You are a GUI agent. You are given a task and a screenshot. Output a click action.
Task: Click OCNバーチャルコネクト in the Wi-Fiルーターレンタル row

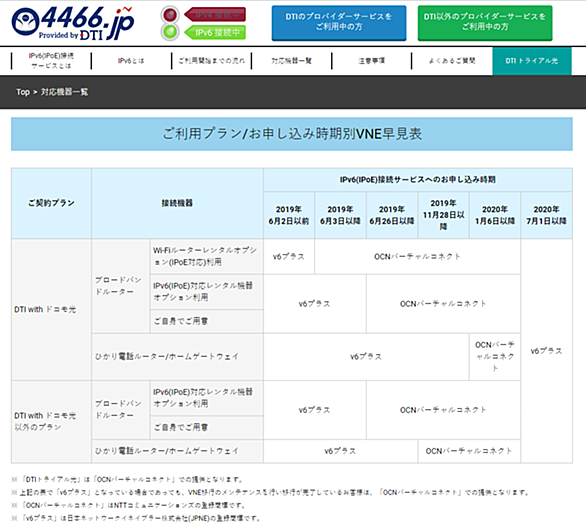tap(417, 257)
